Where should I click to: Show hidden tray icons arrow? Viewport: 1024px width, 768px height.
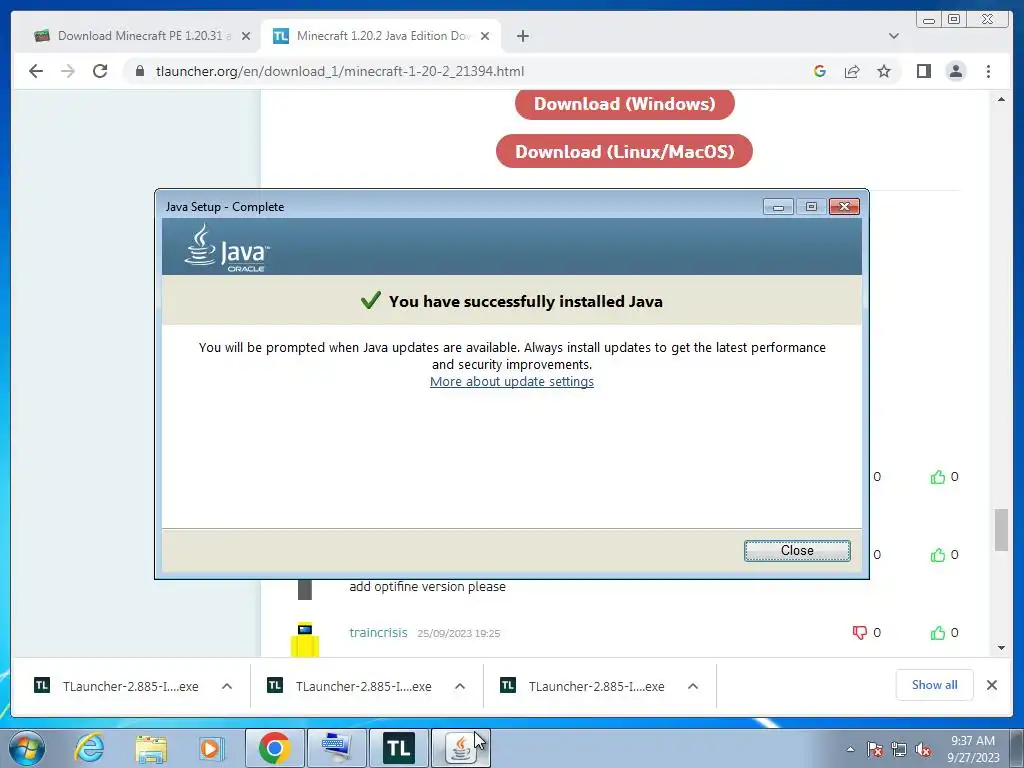(850, 749)
